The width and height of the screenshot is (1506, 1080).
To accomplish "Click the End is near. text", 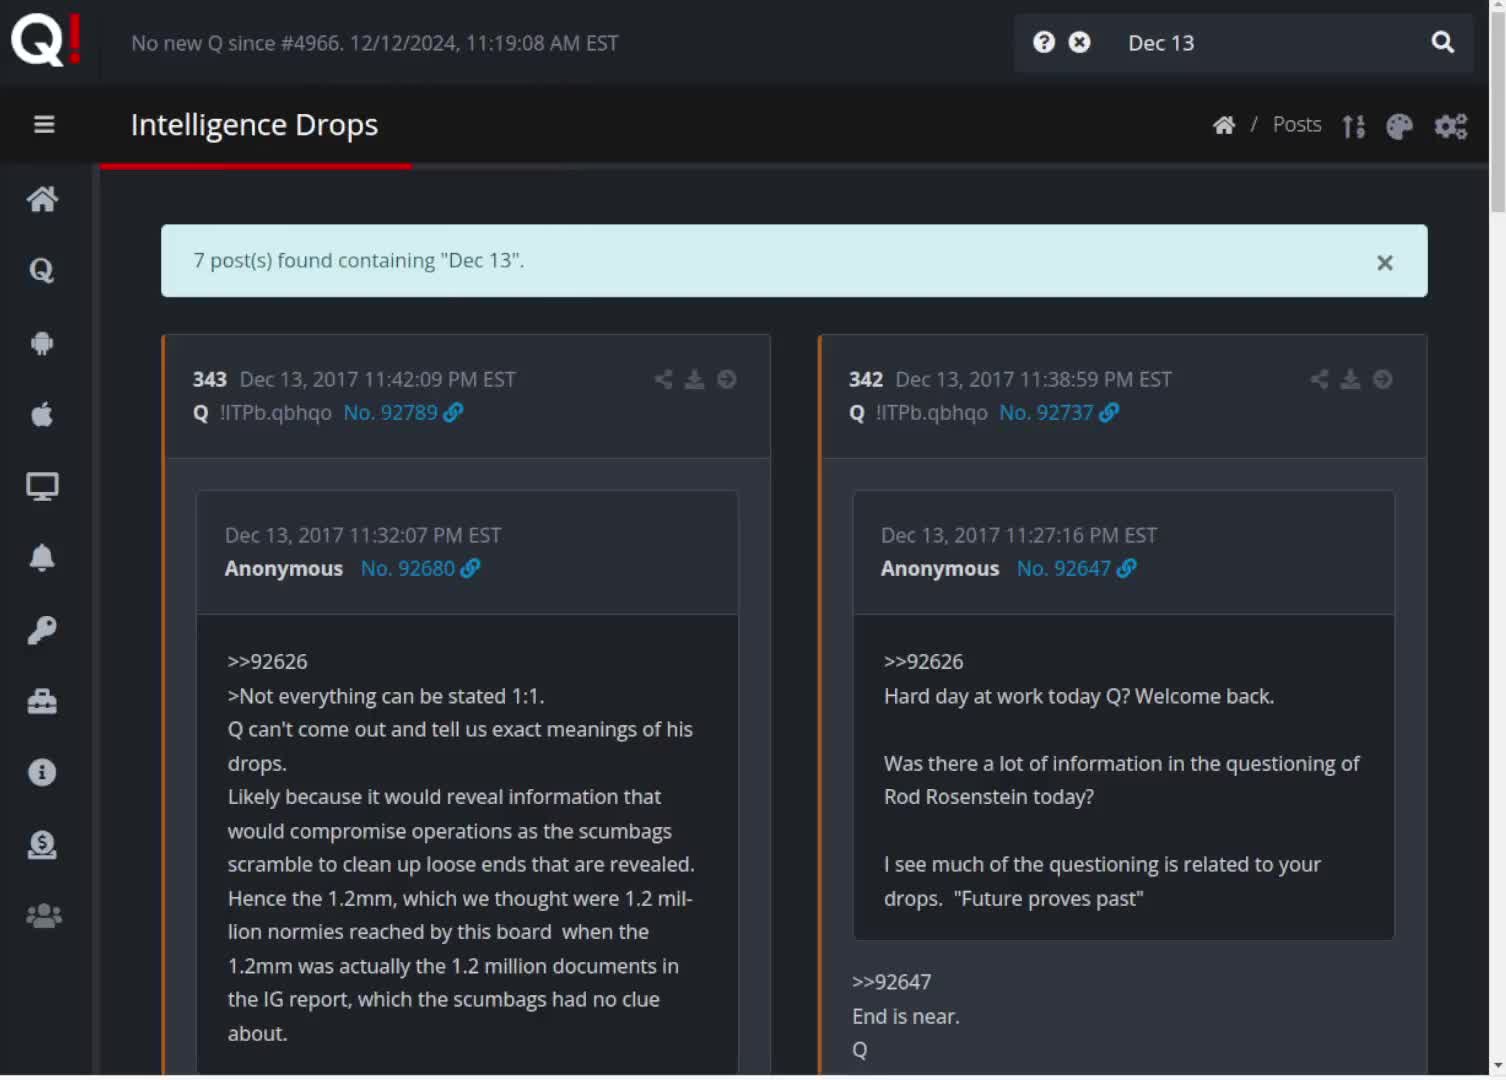I will (906, 1016).
